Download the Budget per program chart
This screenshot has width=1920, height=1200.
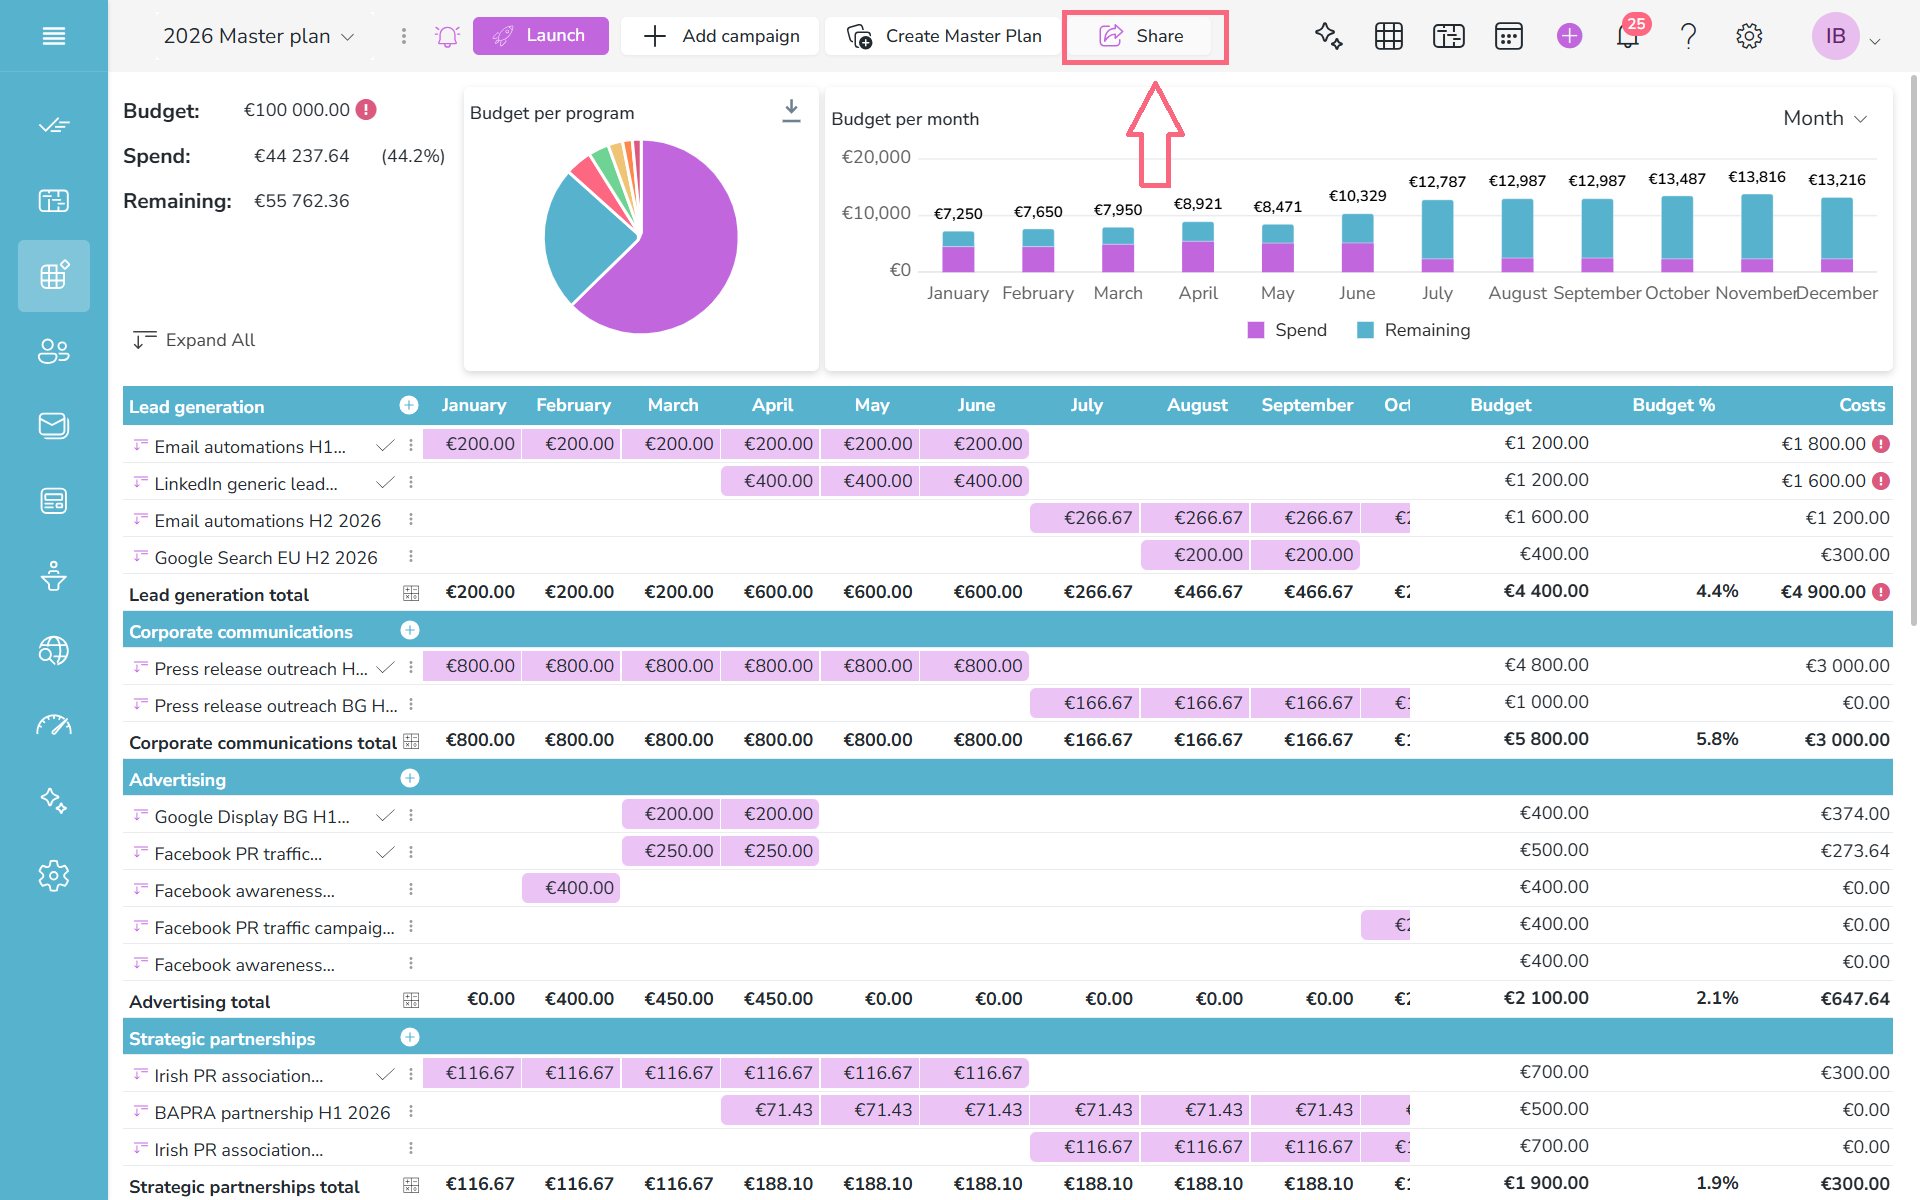coord(791,111)
